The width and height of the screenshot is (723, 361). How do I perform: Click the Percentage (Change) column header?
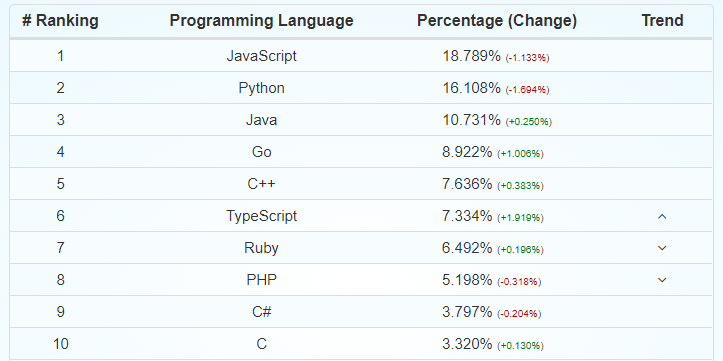tap(497, 21)
